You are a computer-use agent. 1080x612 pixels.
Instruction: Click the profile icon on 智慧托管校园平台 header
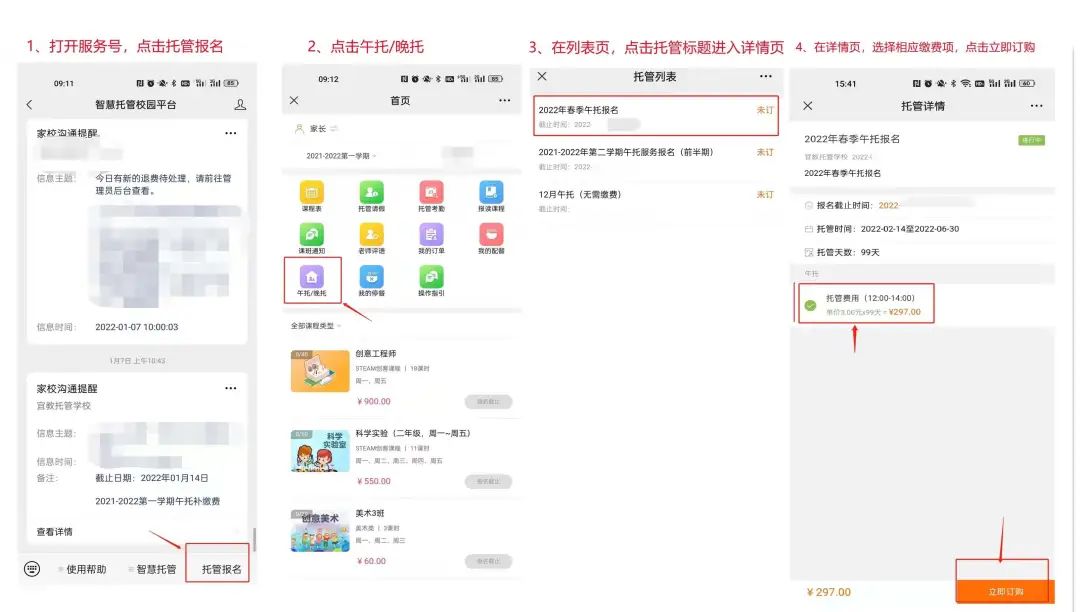click(240, 105)
